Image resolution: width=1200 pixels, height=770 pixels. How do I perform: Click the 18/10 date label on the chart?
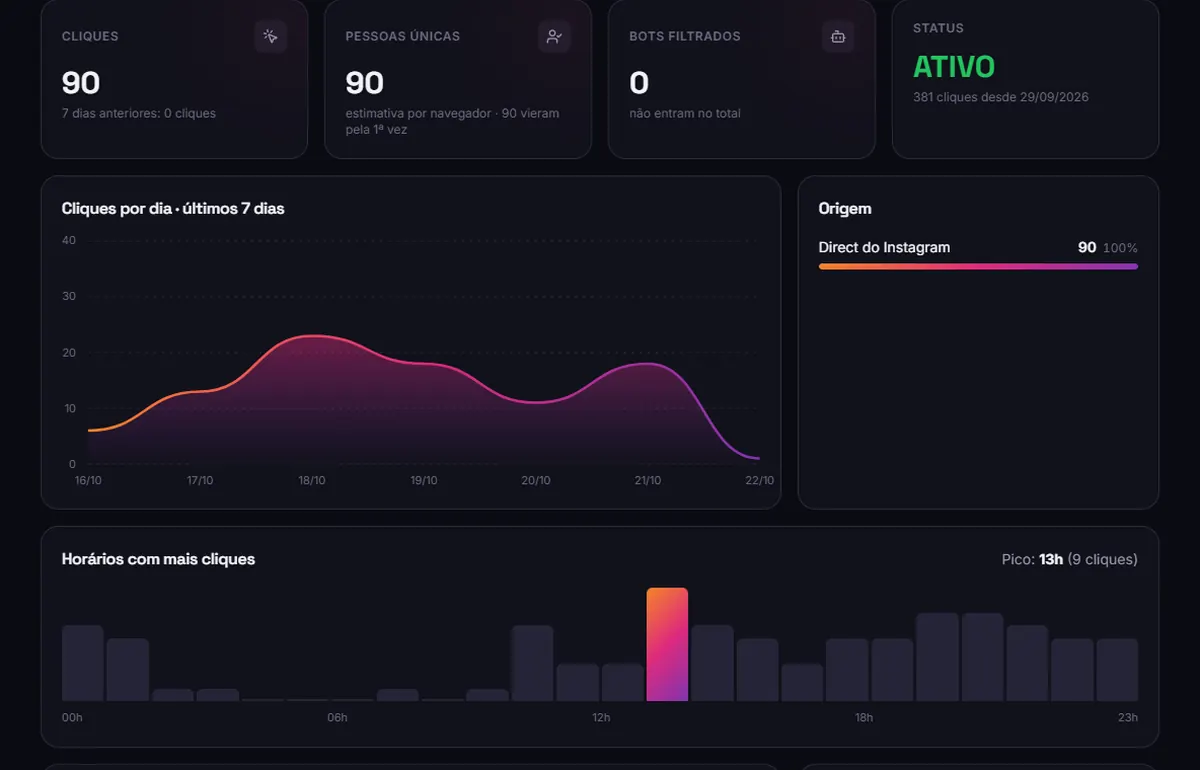(312, 480)
